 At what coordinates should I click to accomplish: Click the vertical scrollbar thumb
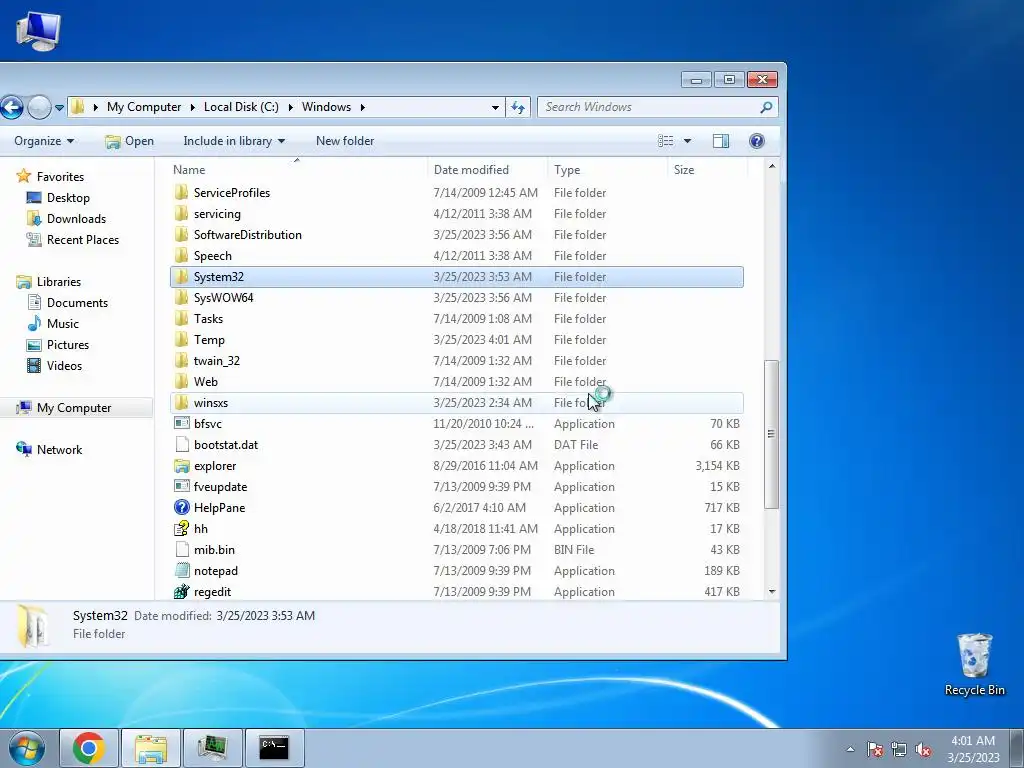[x=771, y=434]
